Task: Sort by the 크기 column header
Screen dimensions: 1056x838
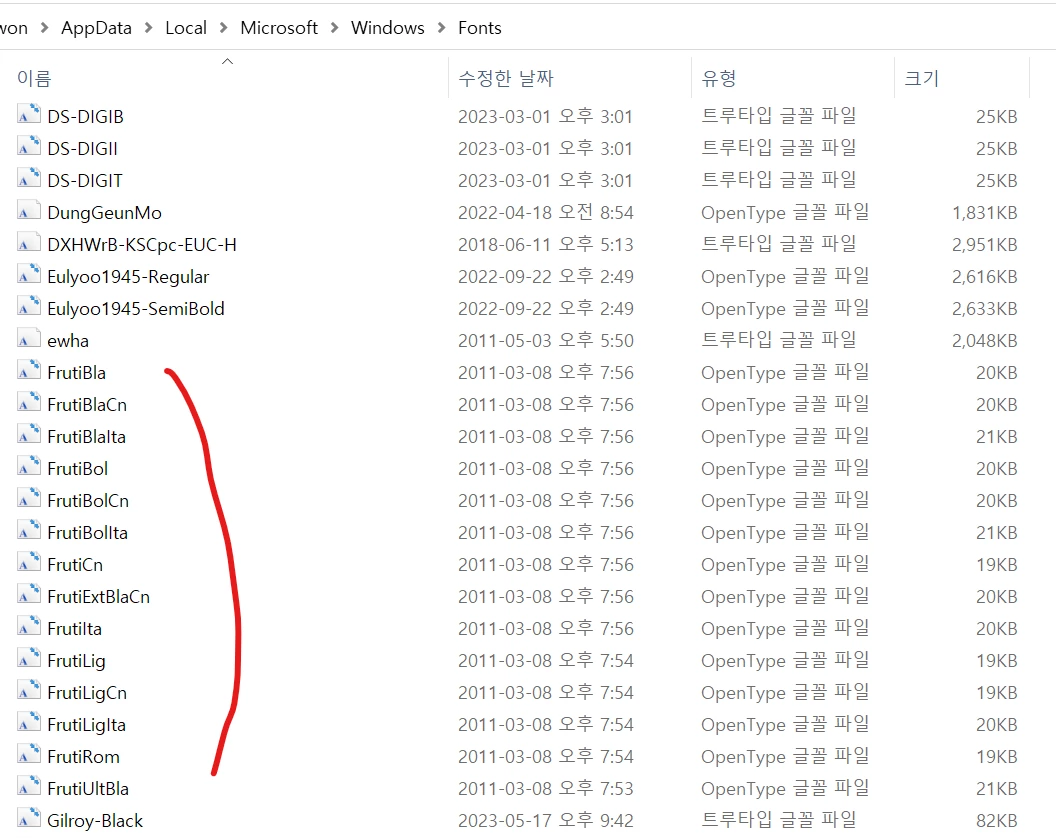Action: click(921, 78)
